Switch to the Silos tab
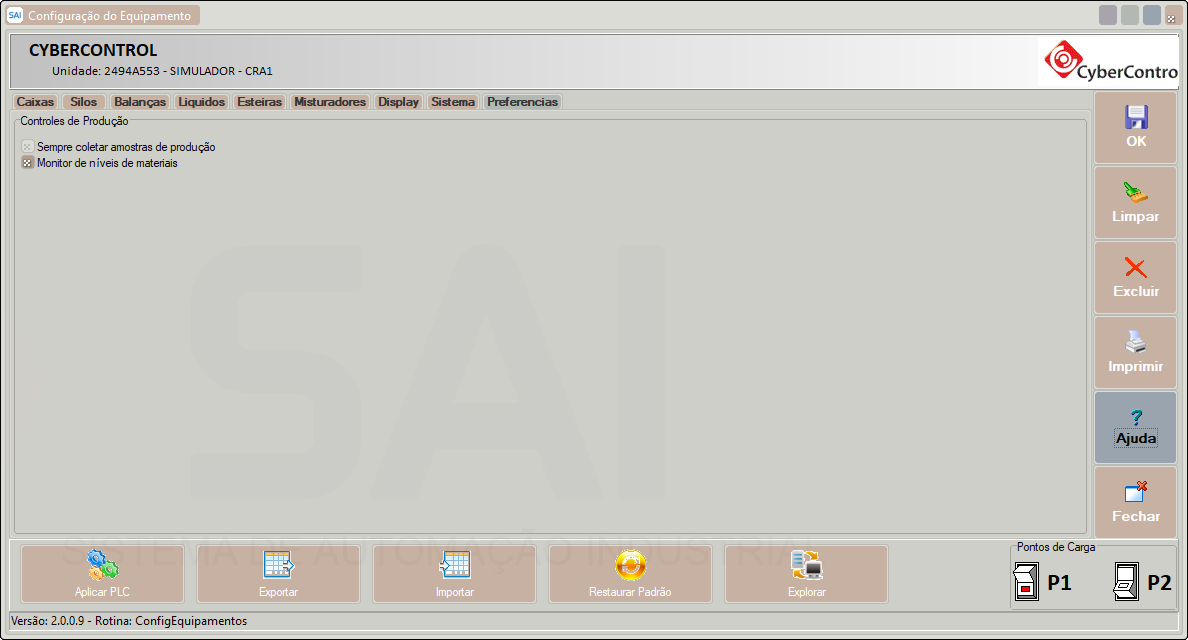Viewport: 1188px width, 640px height. [x=84, y=102]
